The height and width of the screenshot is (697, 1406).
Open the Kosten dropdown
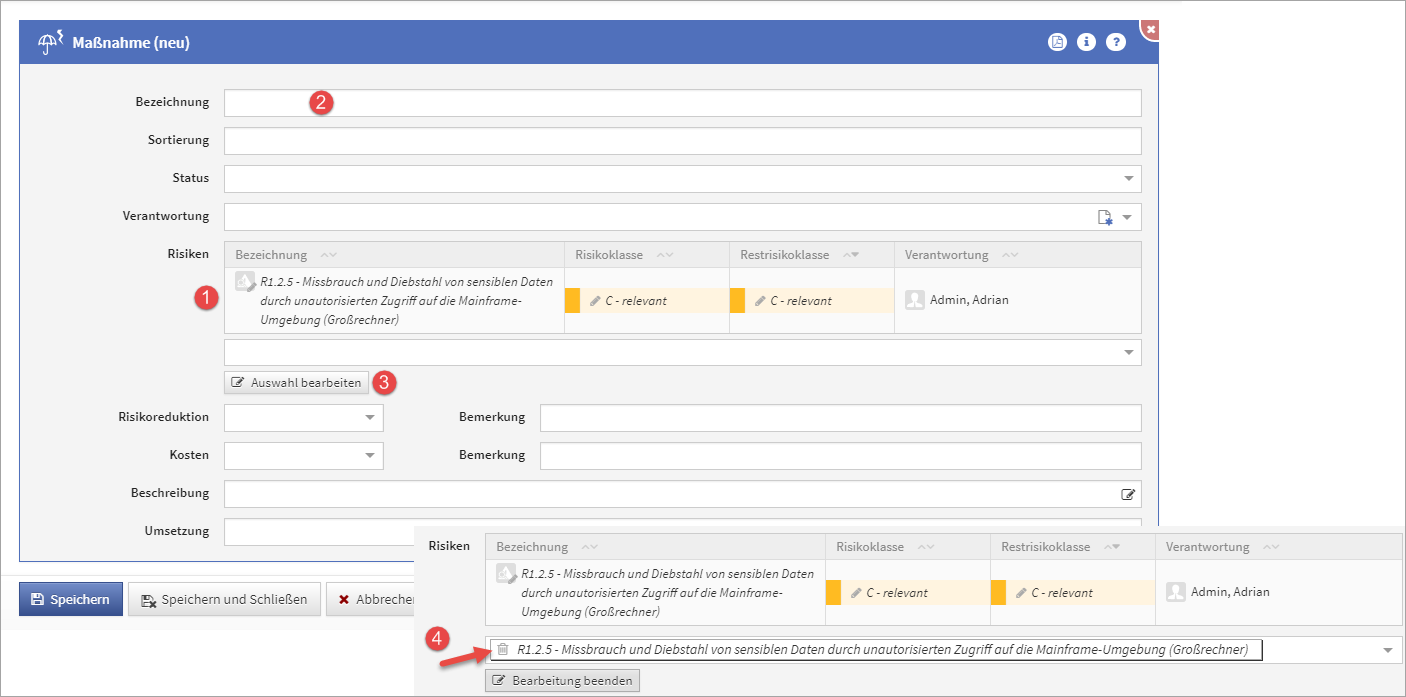point(370,456)
